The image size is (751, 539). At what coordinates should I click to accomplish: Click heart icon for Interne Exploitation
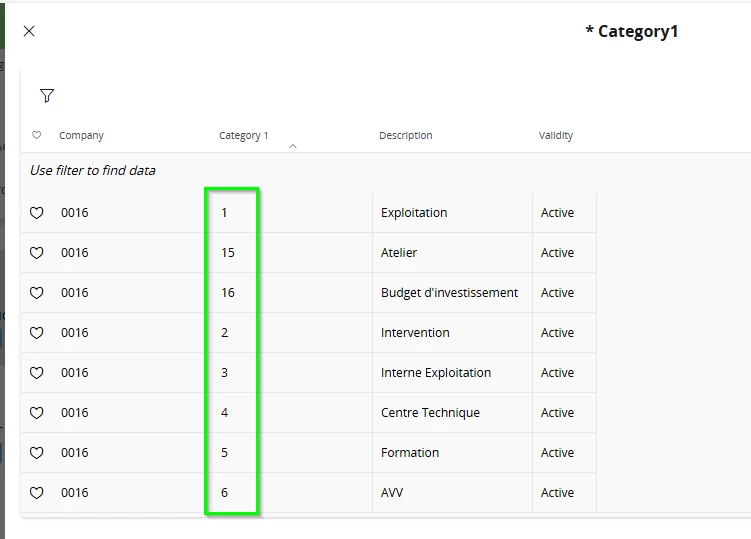(37, 373)
